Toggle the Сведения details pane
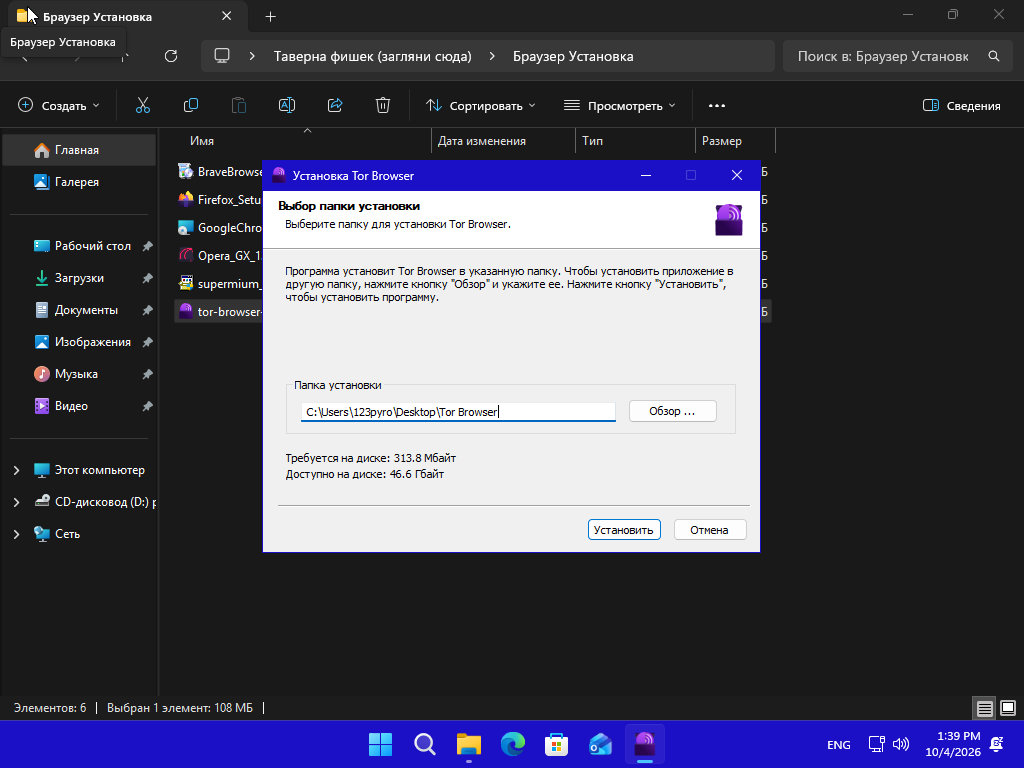Screen dimensions: 1024x768 tap(961, 105)
